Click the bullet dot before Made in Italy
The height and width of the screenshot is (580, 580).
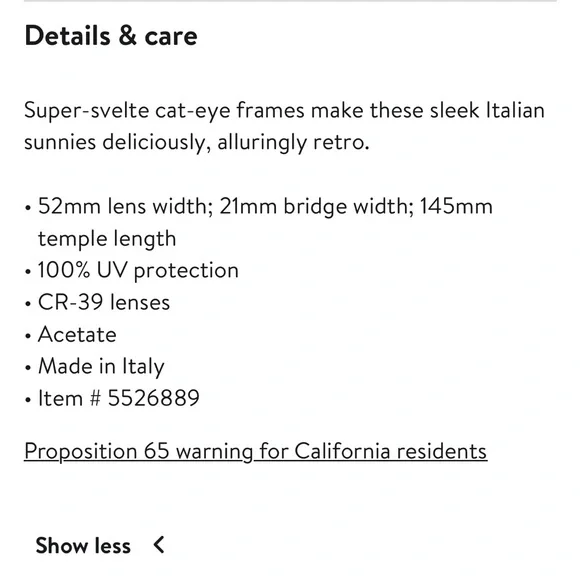click(28, 368)
